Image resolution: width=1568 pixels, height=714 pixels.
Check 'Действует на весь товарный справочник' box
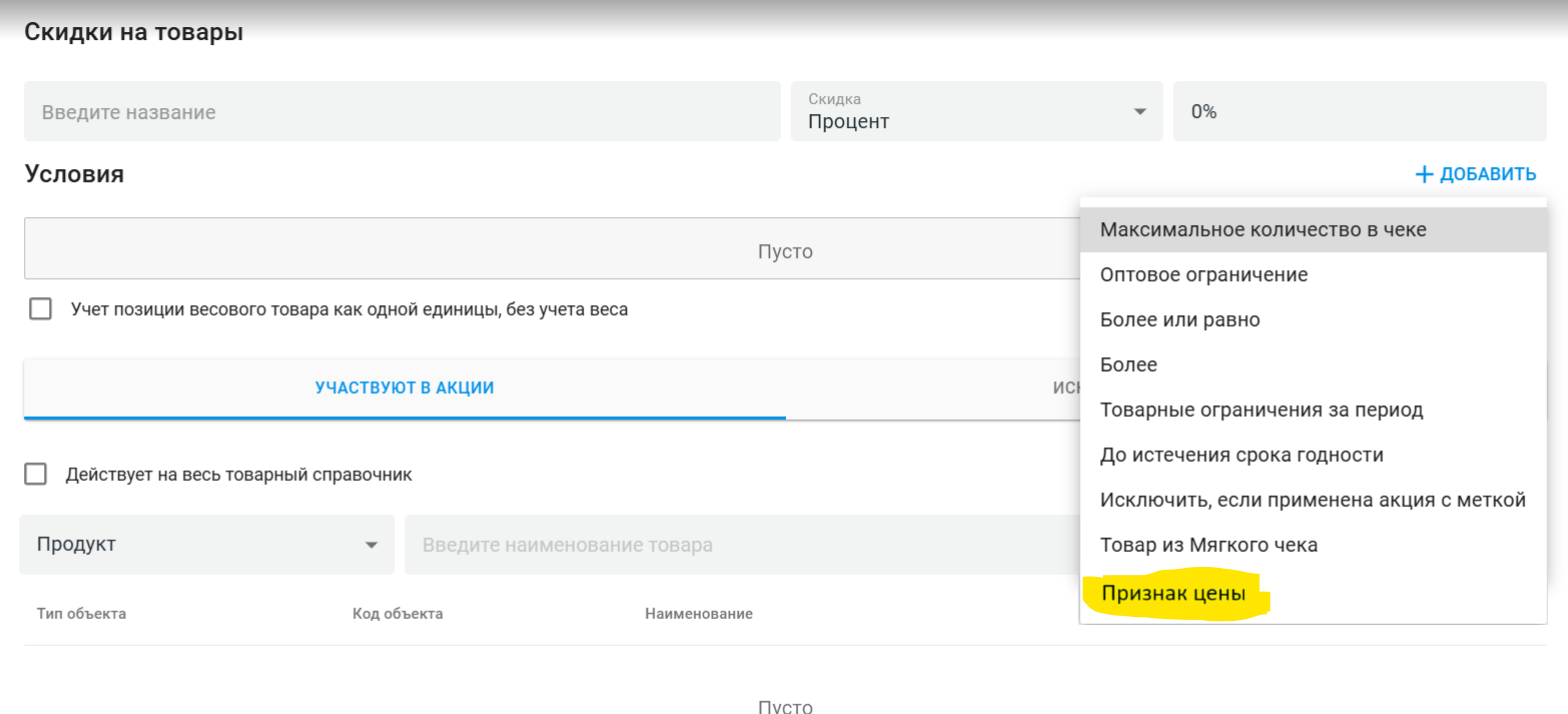coord(36,474)
